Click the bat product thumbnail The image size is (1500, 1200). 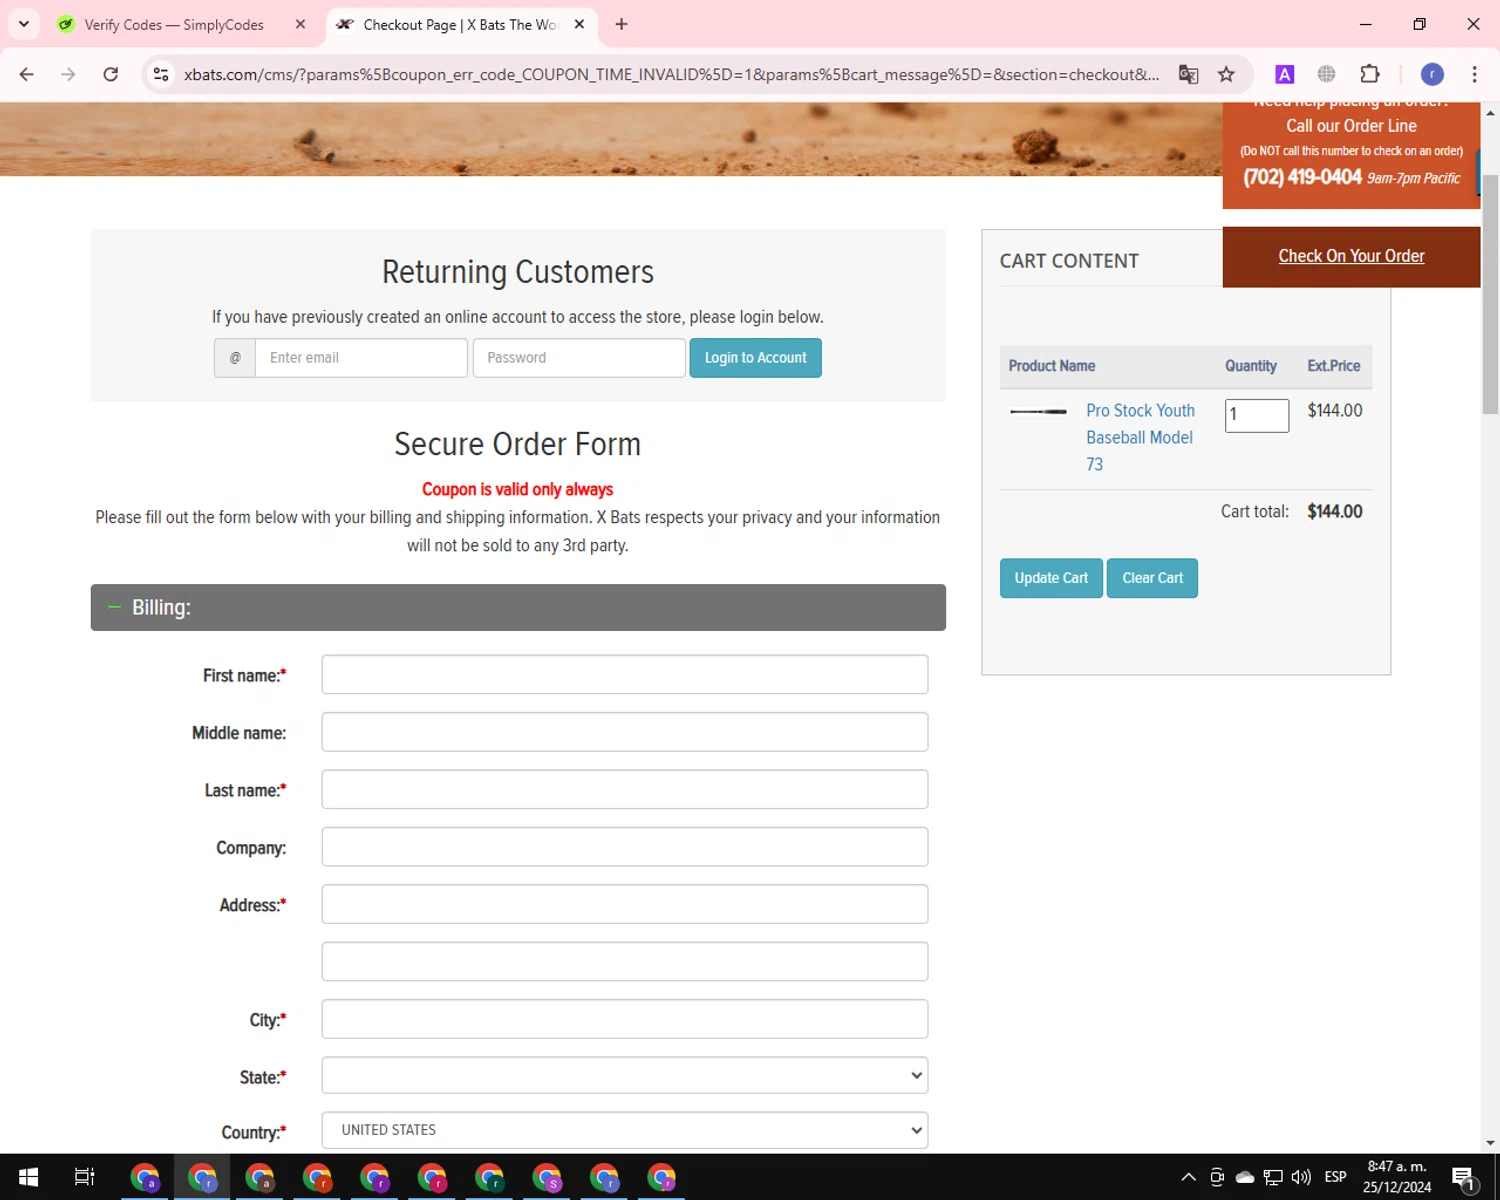[x=1038, y=411]
